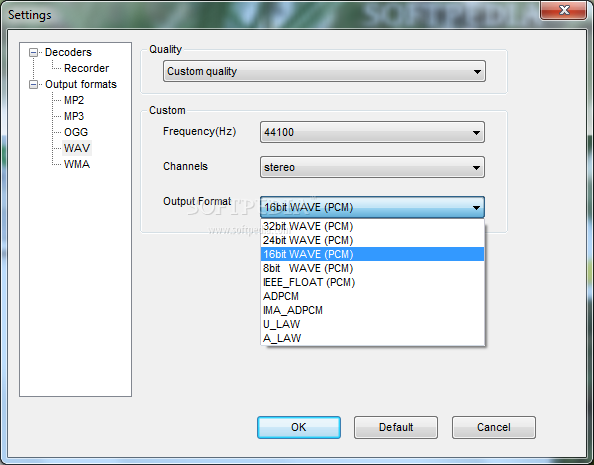Open the MP3 output format settings

[74, 116]
